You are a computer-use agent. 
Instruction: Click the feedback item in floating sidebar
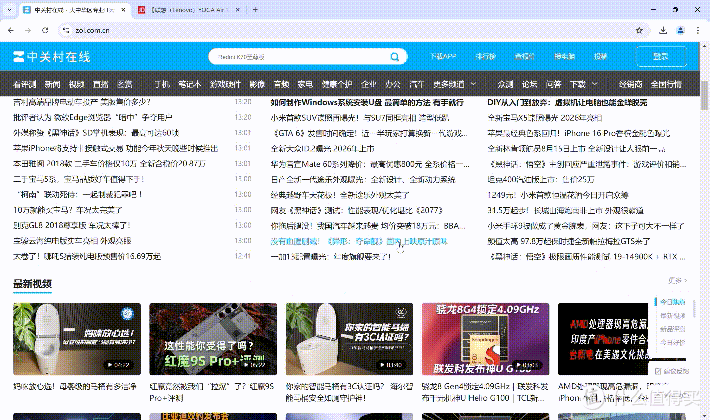672,371
